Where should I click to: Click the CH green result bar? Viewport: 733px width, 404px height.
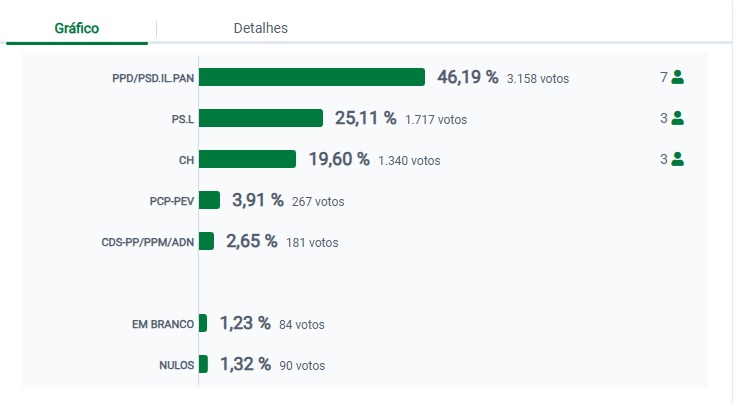point(247,159)
